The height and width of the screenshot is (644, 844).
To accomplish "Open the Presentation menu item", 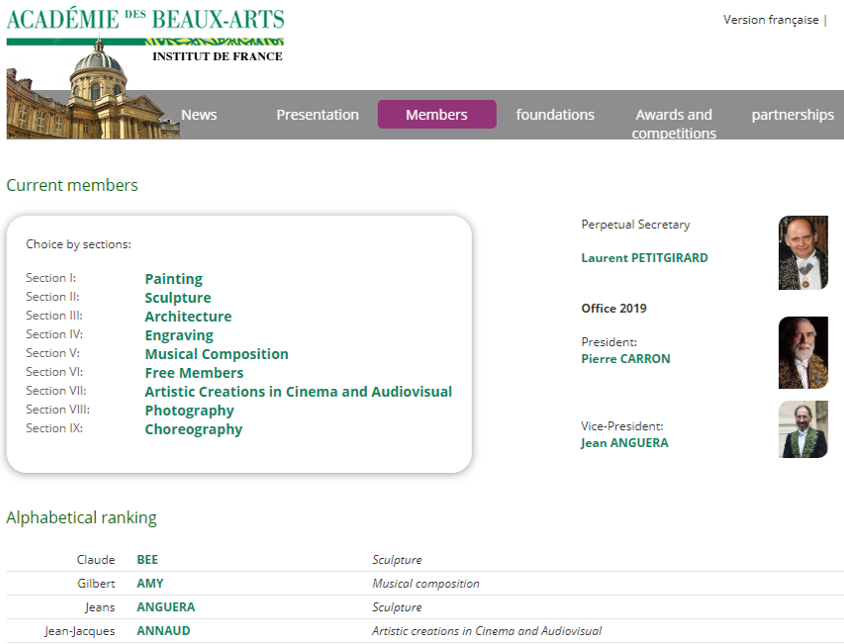I will click(318, 115).
